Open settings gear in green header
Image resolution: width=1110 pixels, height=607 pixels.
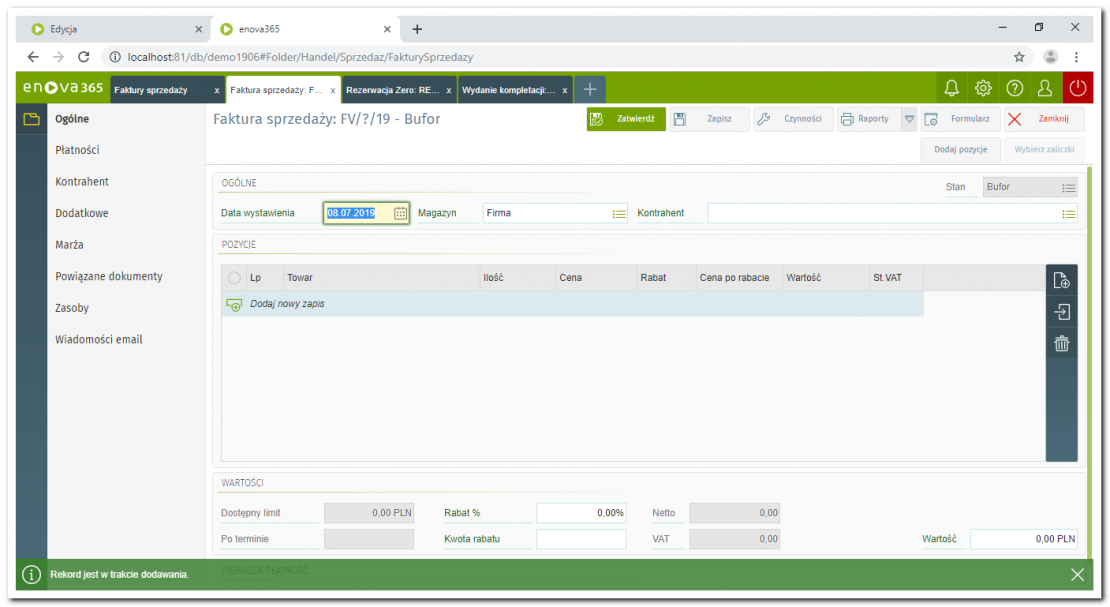[983, 89]
